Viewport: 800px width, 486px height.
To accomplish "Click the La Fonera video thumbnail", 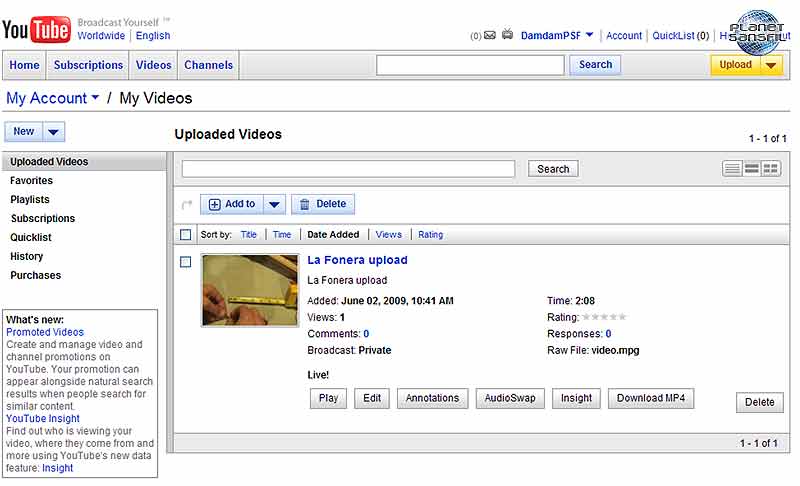I will 250,290.
